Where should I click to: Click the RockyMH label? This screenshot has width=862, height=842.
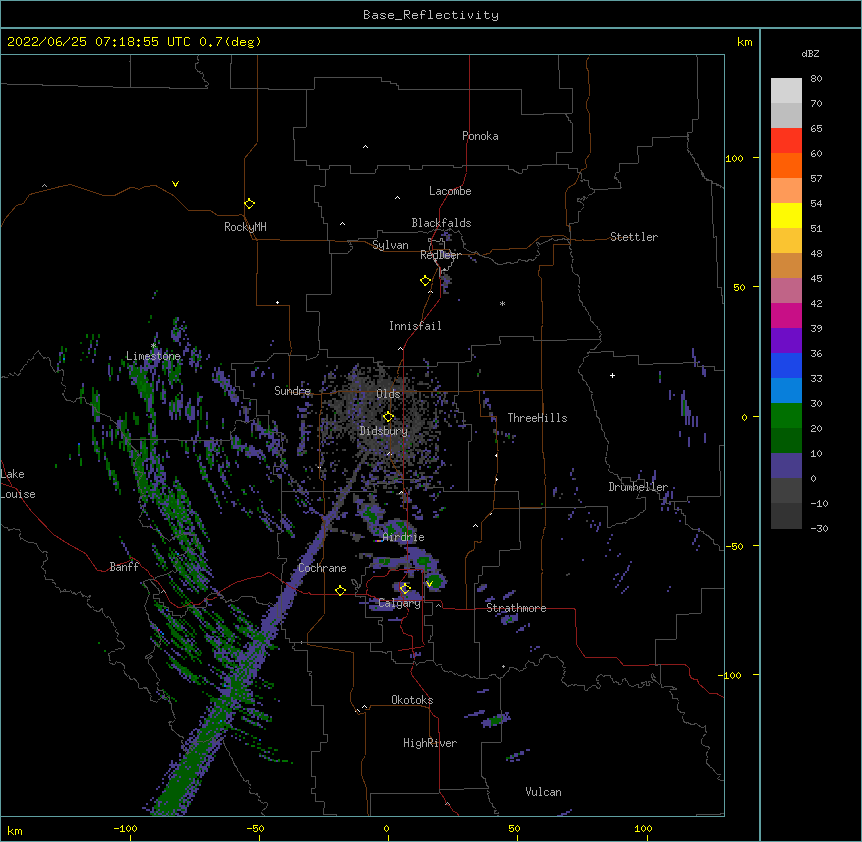245,226
